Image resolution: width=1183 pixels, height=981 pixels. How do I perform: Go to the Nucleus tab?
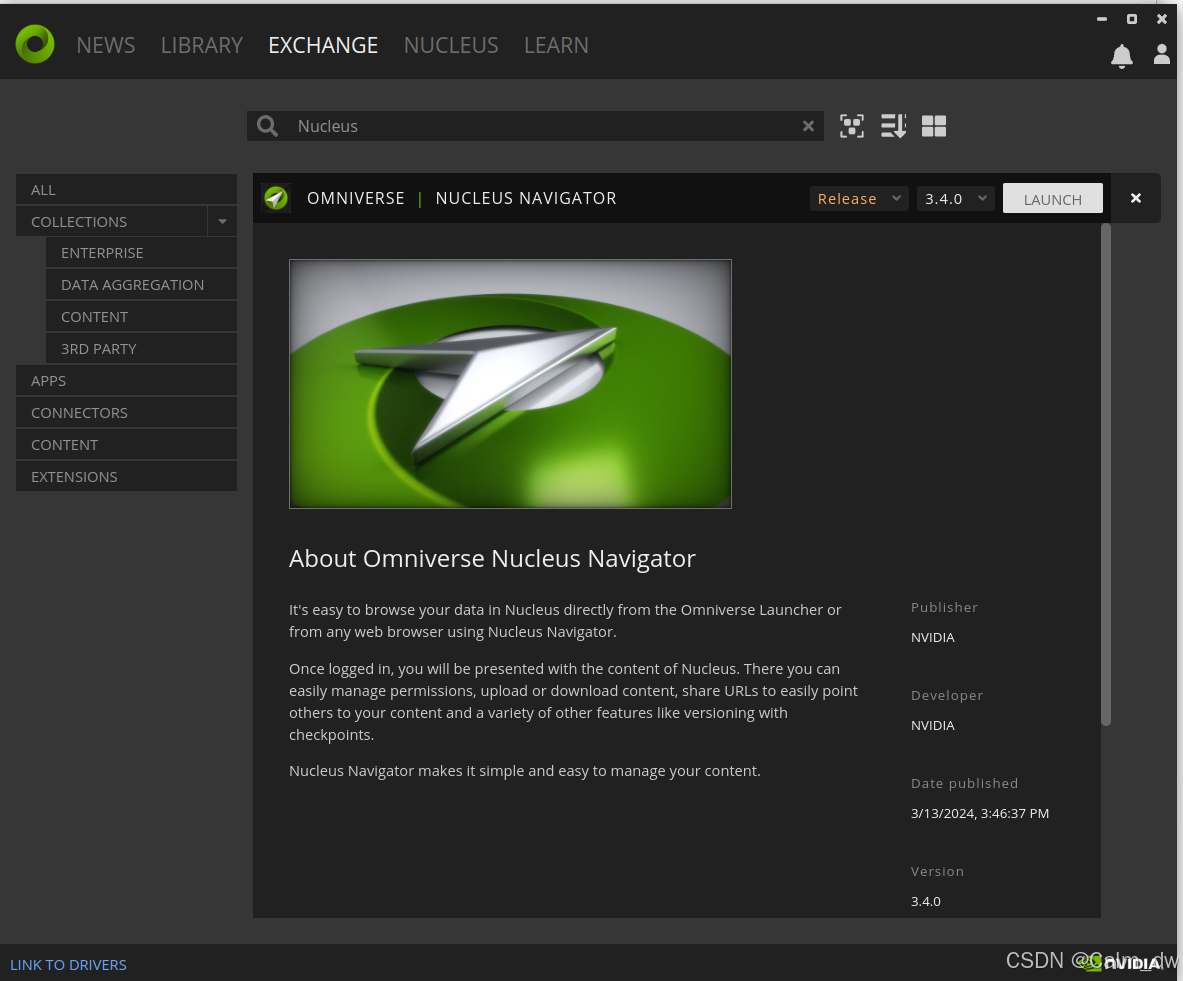click(x=451, y=45)
